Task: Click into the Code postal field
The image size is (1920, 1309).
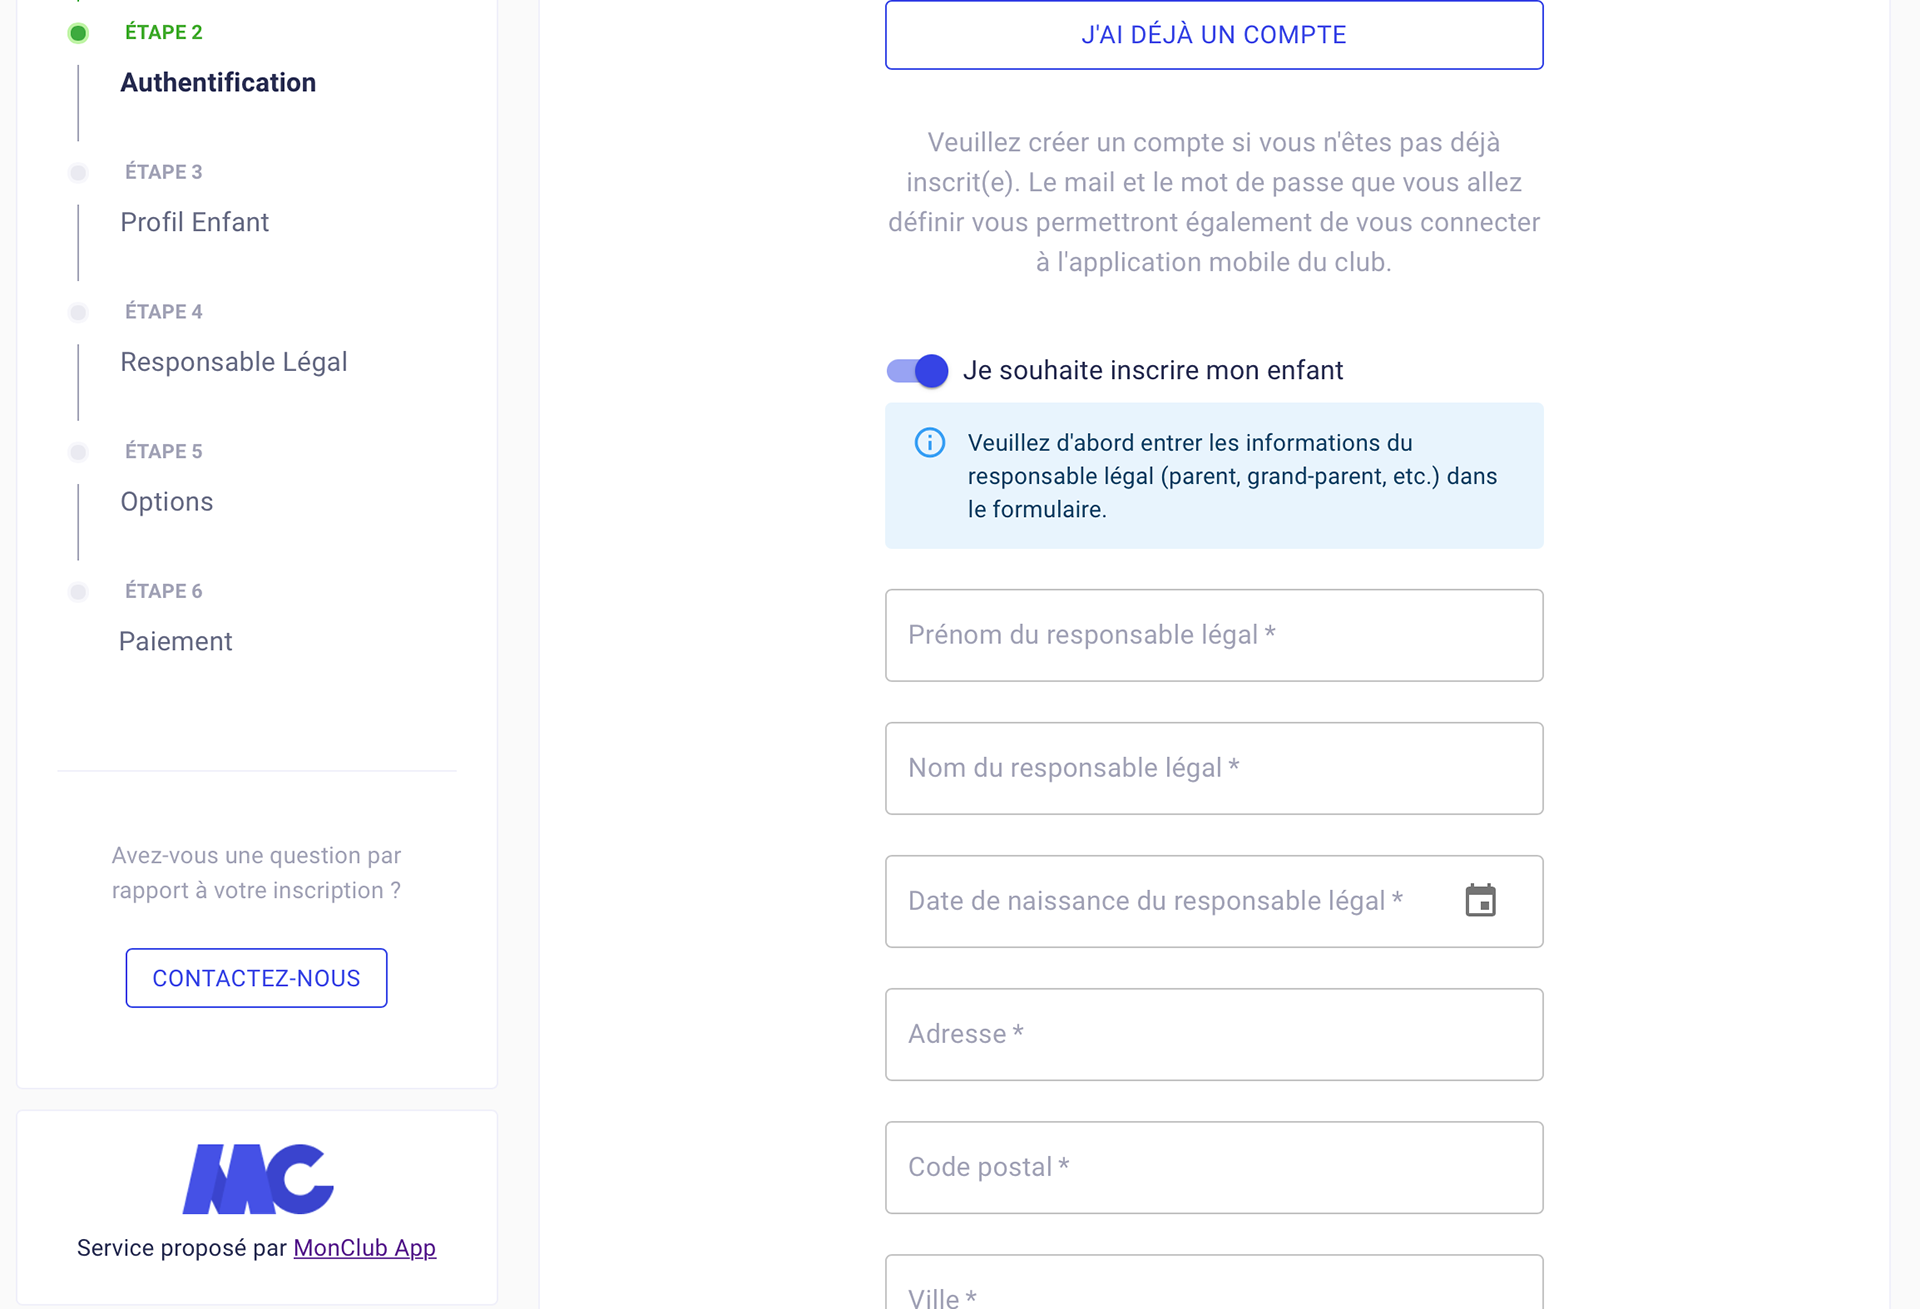Action: (1214, 1167)
